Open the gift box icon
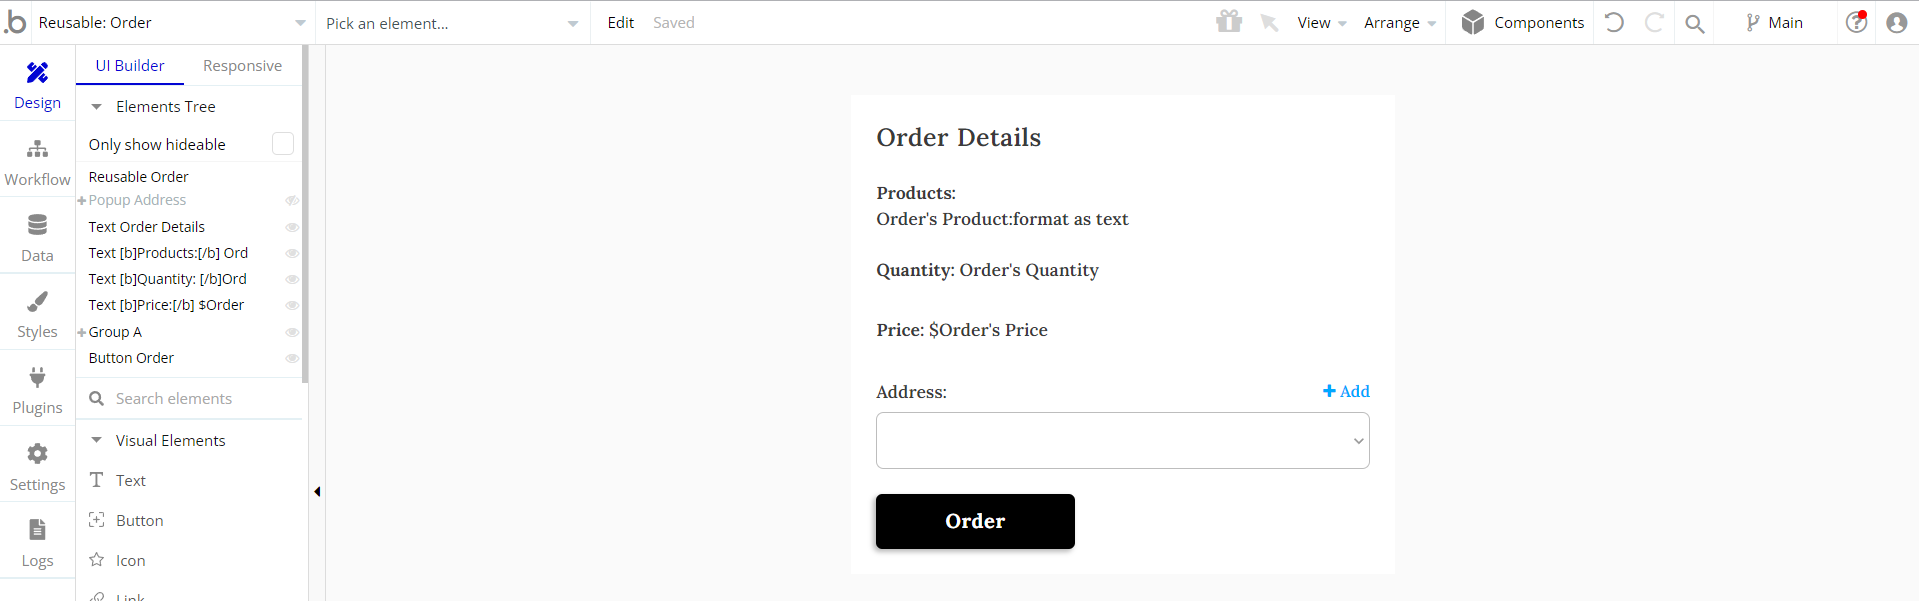1919x601 pixels. point(1229,21)
